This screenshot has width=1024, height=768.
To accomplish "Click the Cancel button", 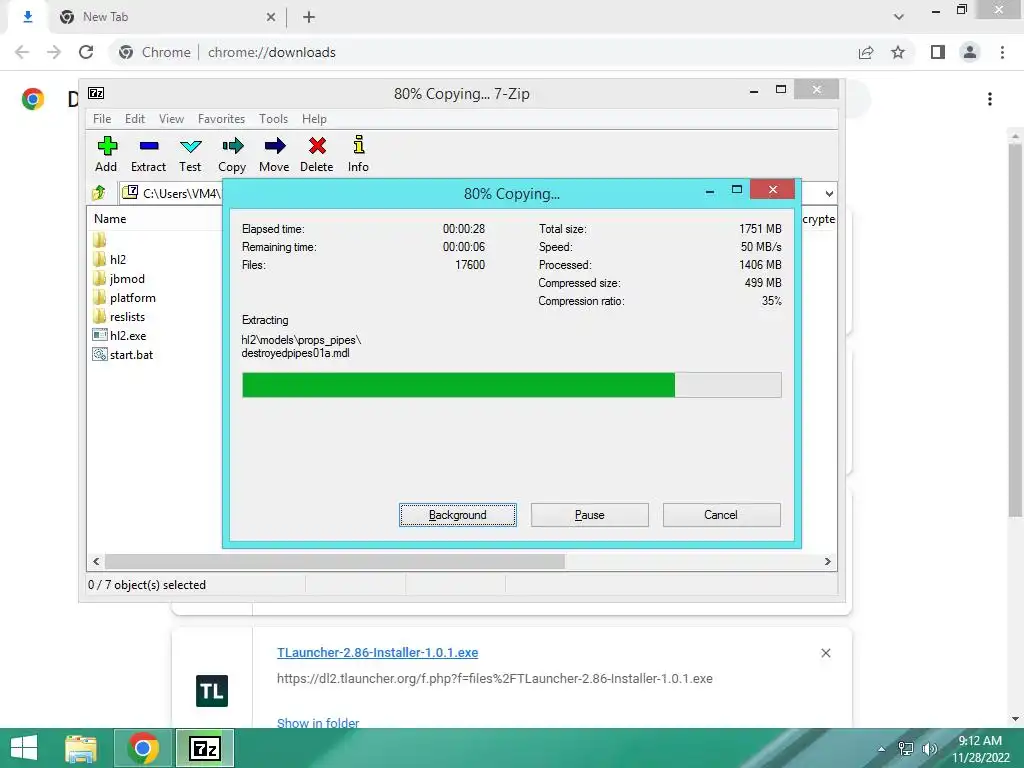I will coord(722,515).
